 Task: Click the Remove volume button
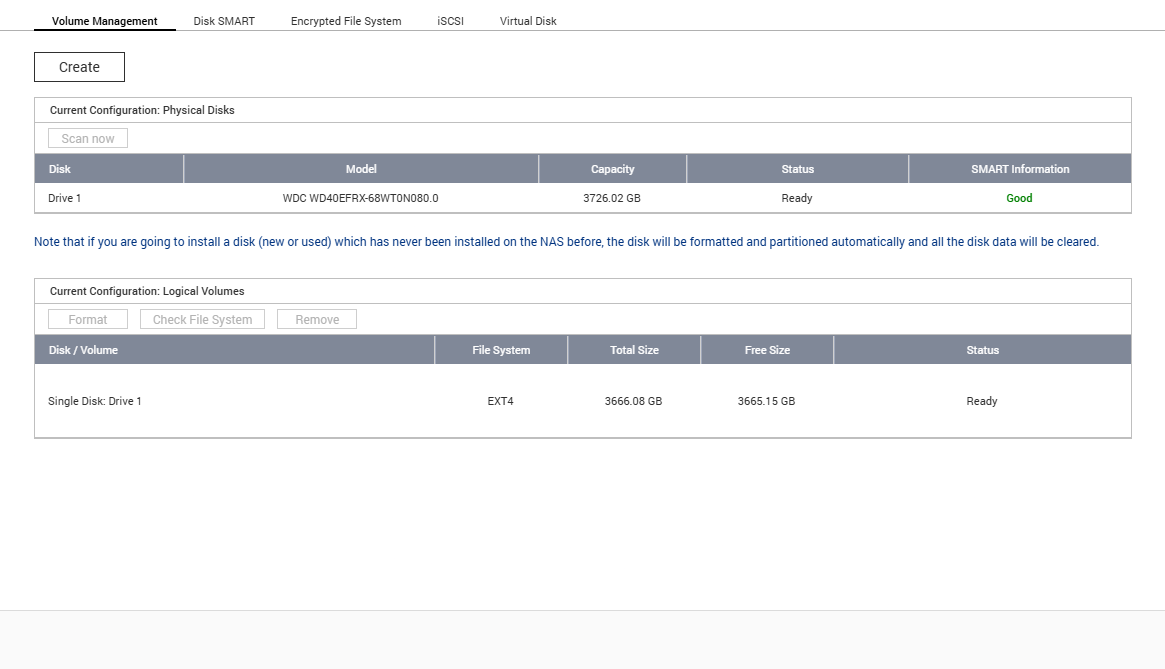pyautogui.click(x=317, y=319)
